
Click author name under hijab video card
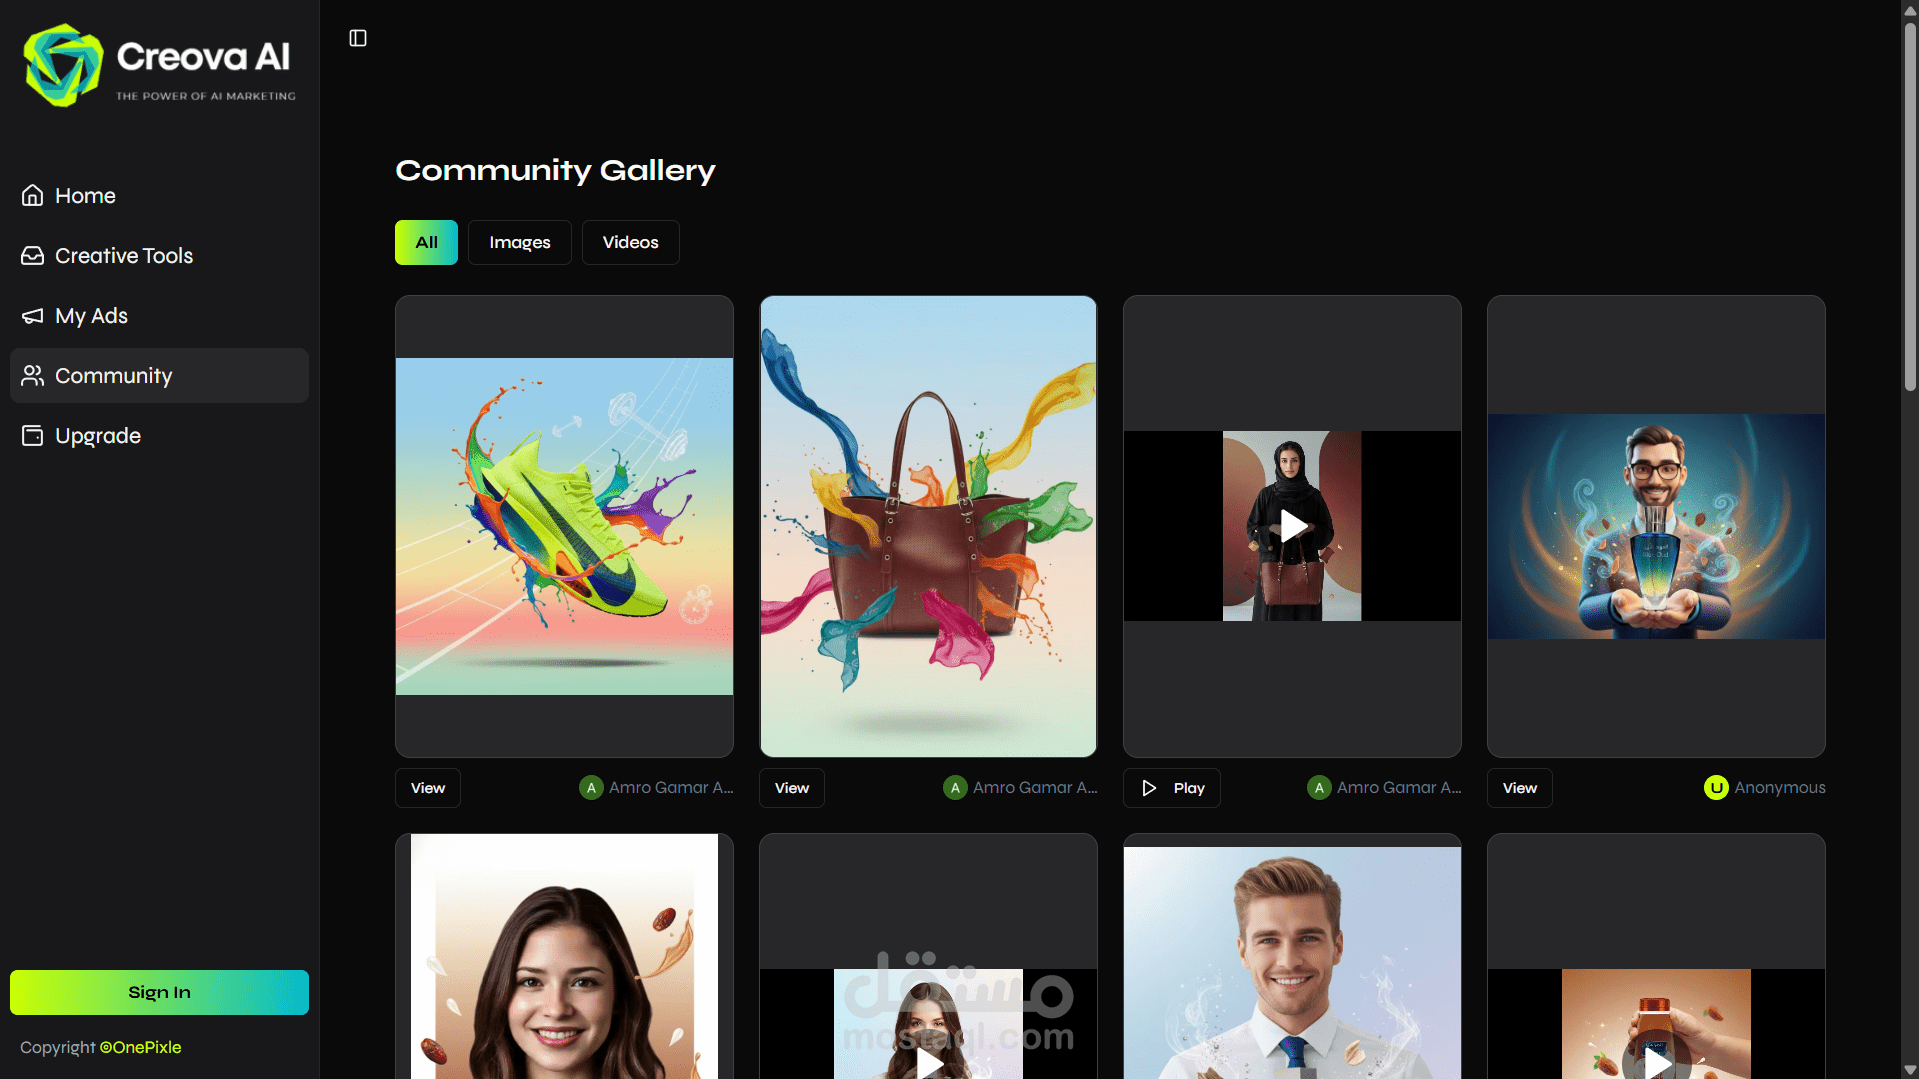pos(1399,788)
